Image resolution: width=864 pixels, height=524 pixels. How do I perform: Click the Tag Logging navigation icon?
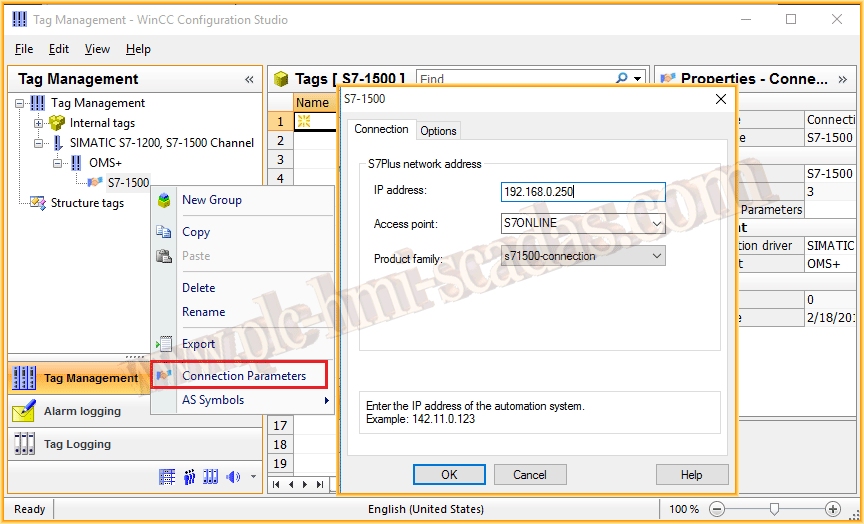coord(24,444)
